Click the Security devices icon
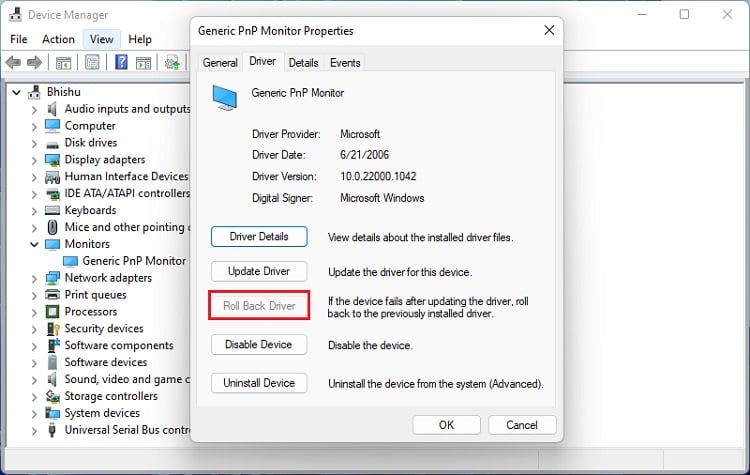 [x=53, y=329]
